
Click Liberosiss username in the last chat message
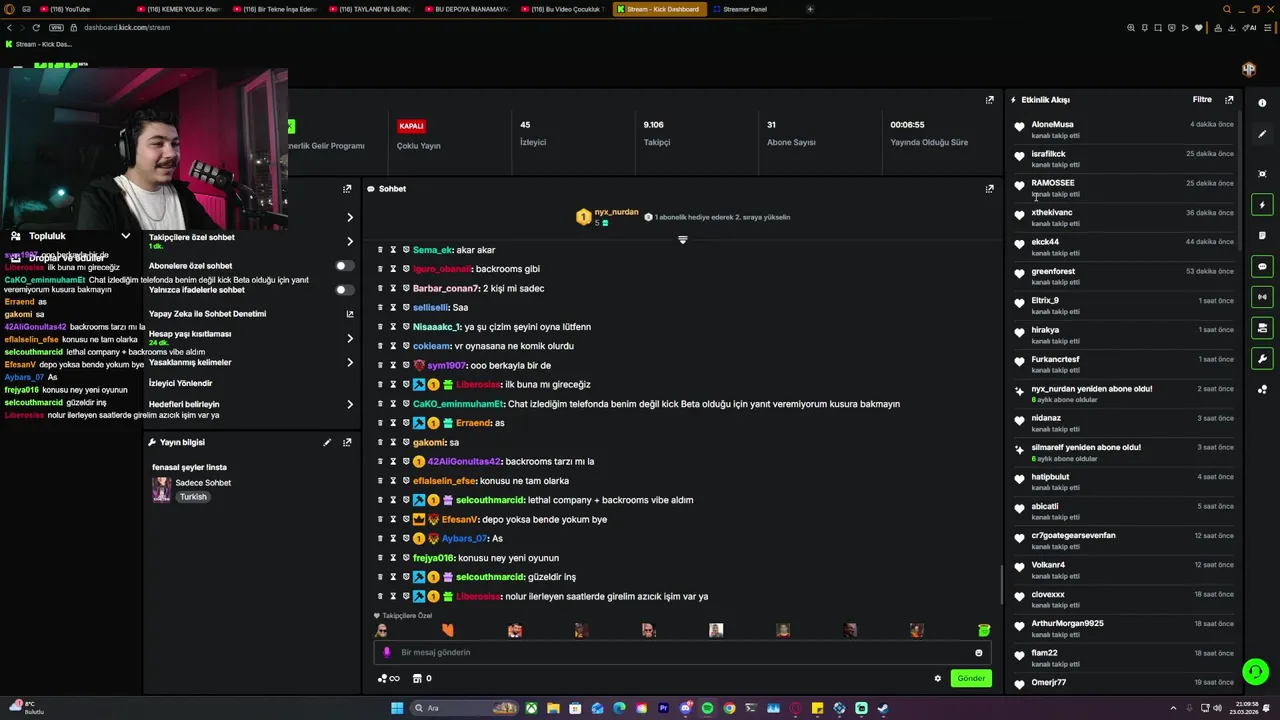478,597
